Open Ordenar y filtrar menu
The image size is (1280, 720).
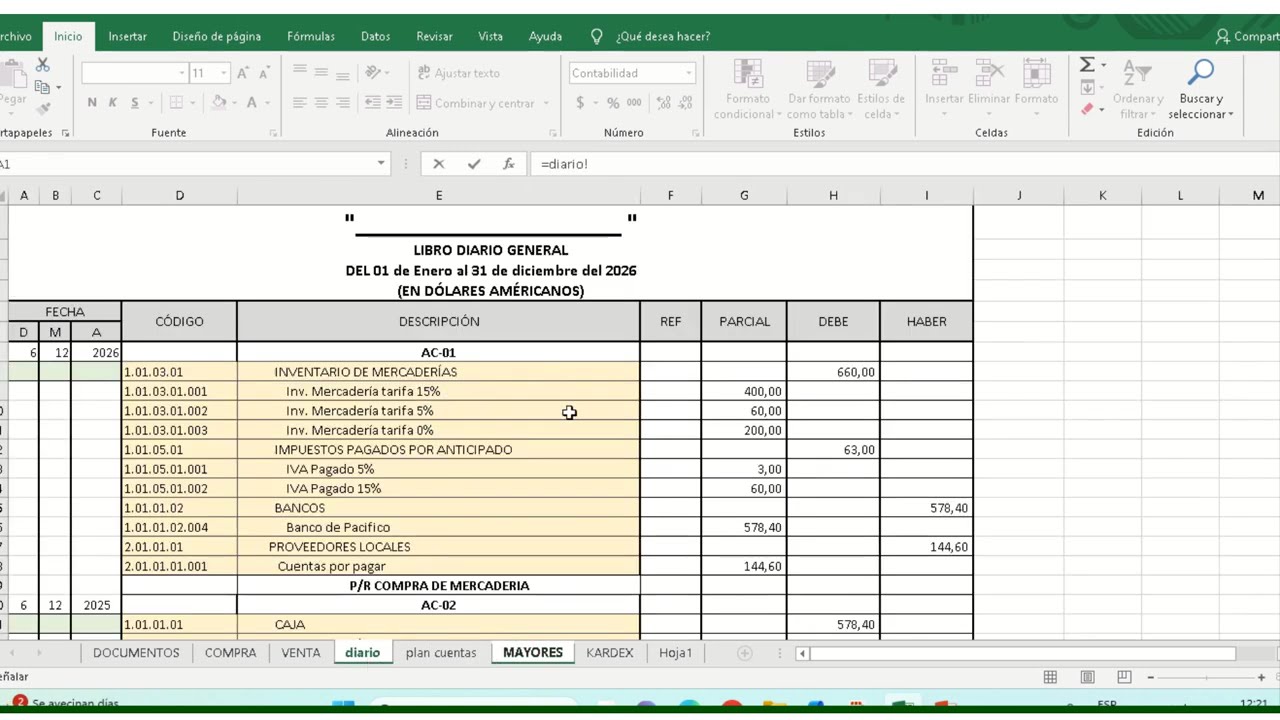click(x=1137, y=90)
